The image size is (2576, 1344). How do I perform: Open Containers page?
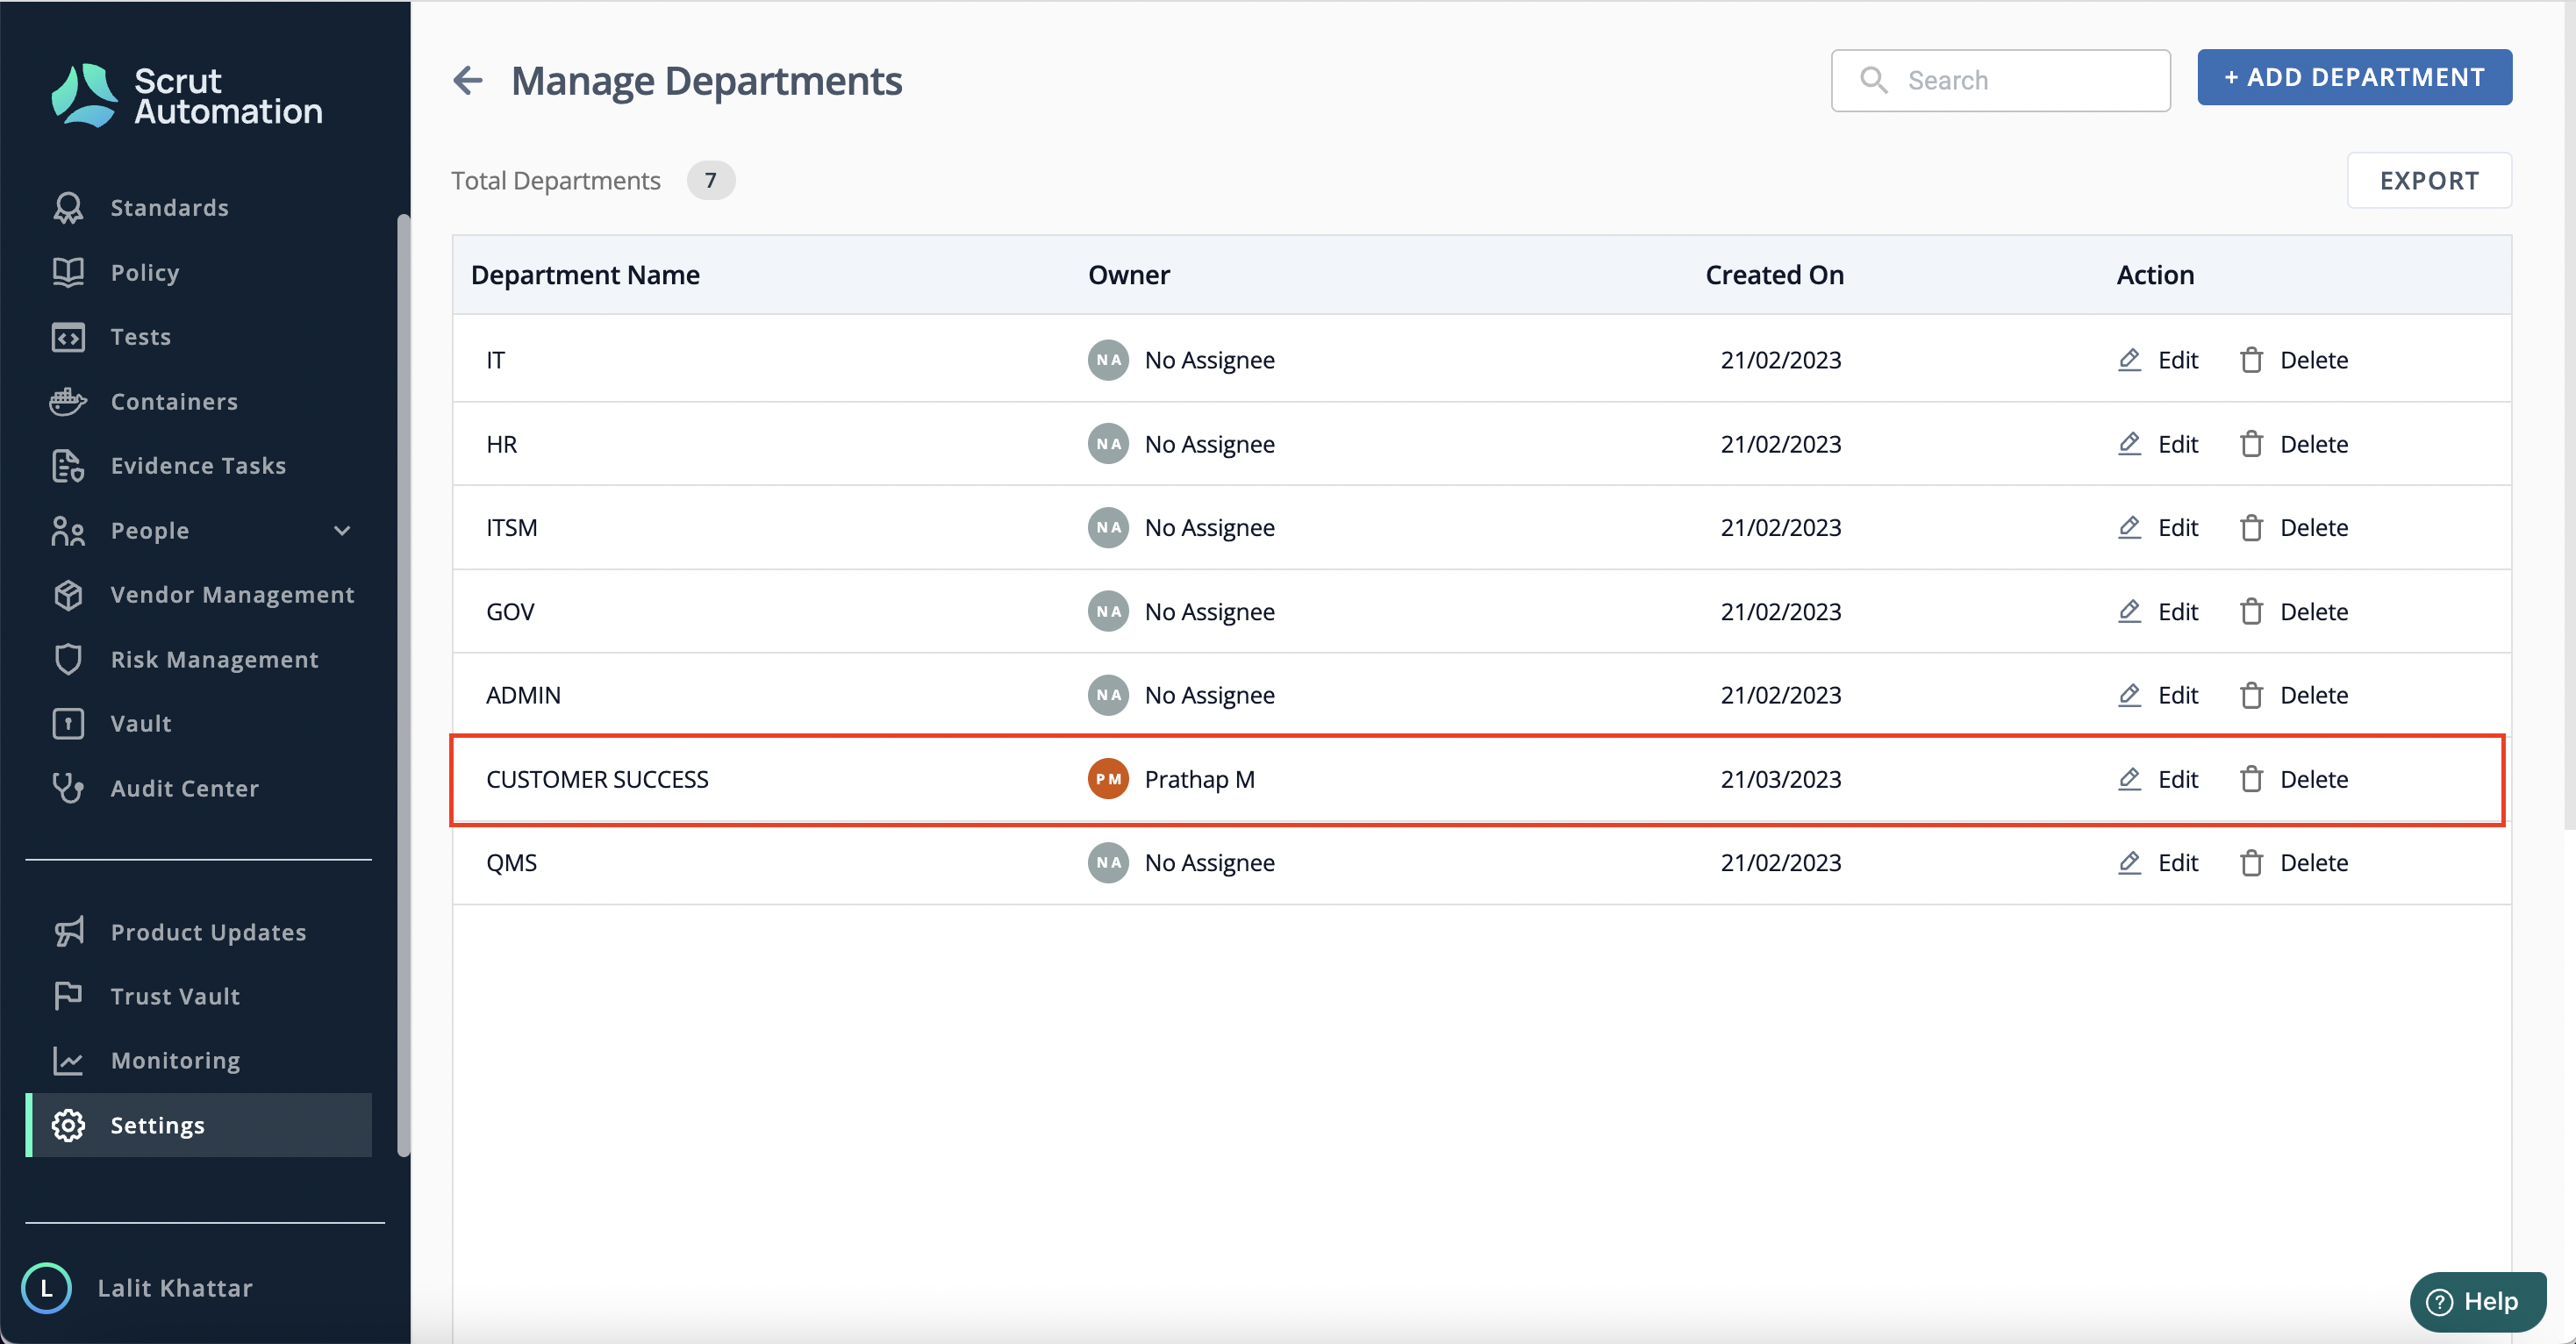coord(174,401)
